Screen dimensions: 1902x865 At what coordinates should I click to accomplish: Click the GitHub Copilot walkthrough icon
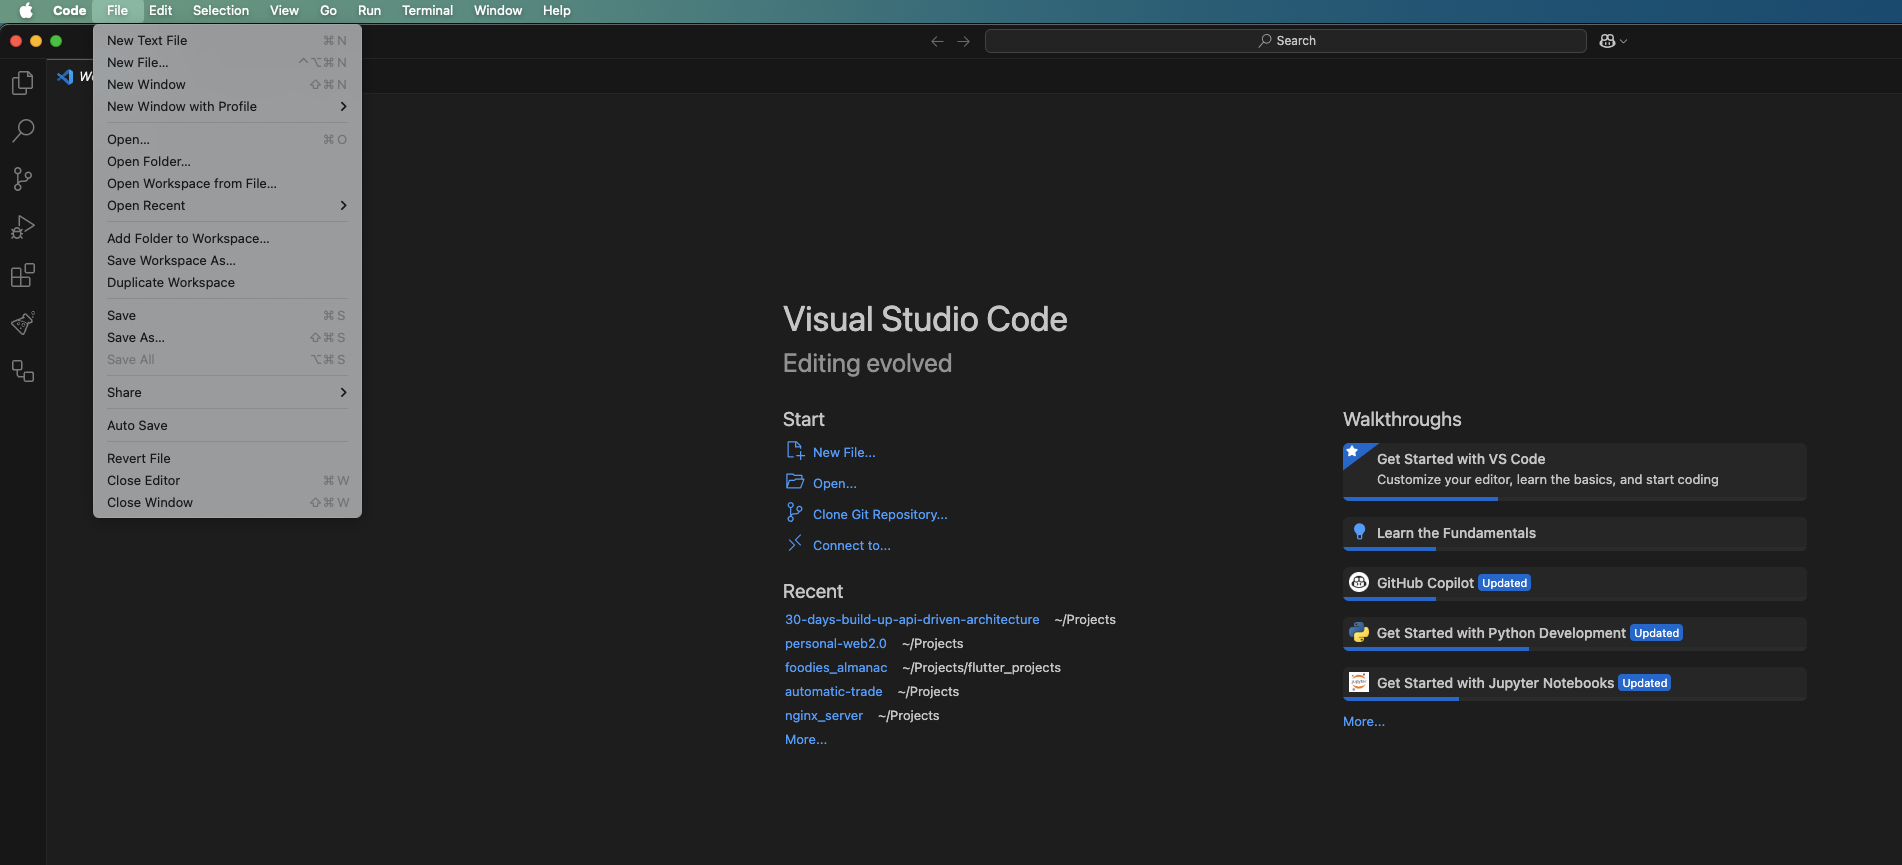(x=1359, y=582)
